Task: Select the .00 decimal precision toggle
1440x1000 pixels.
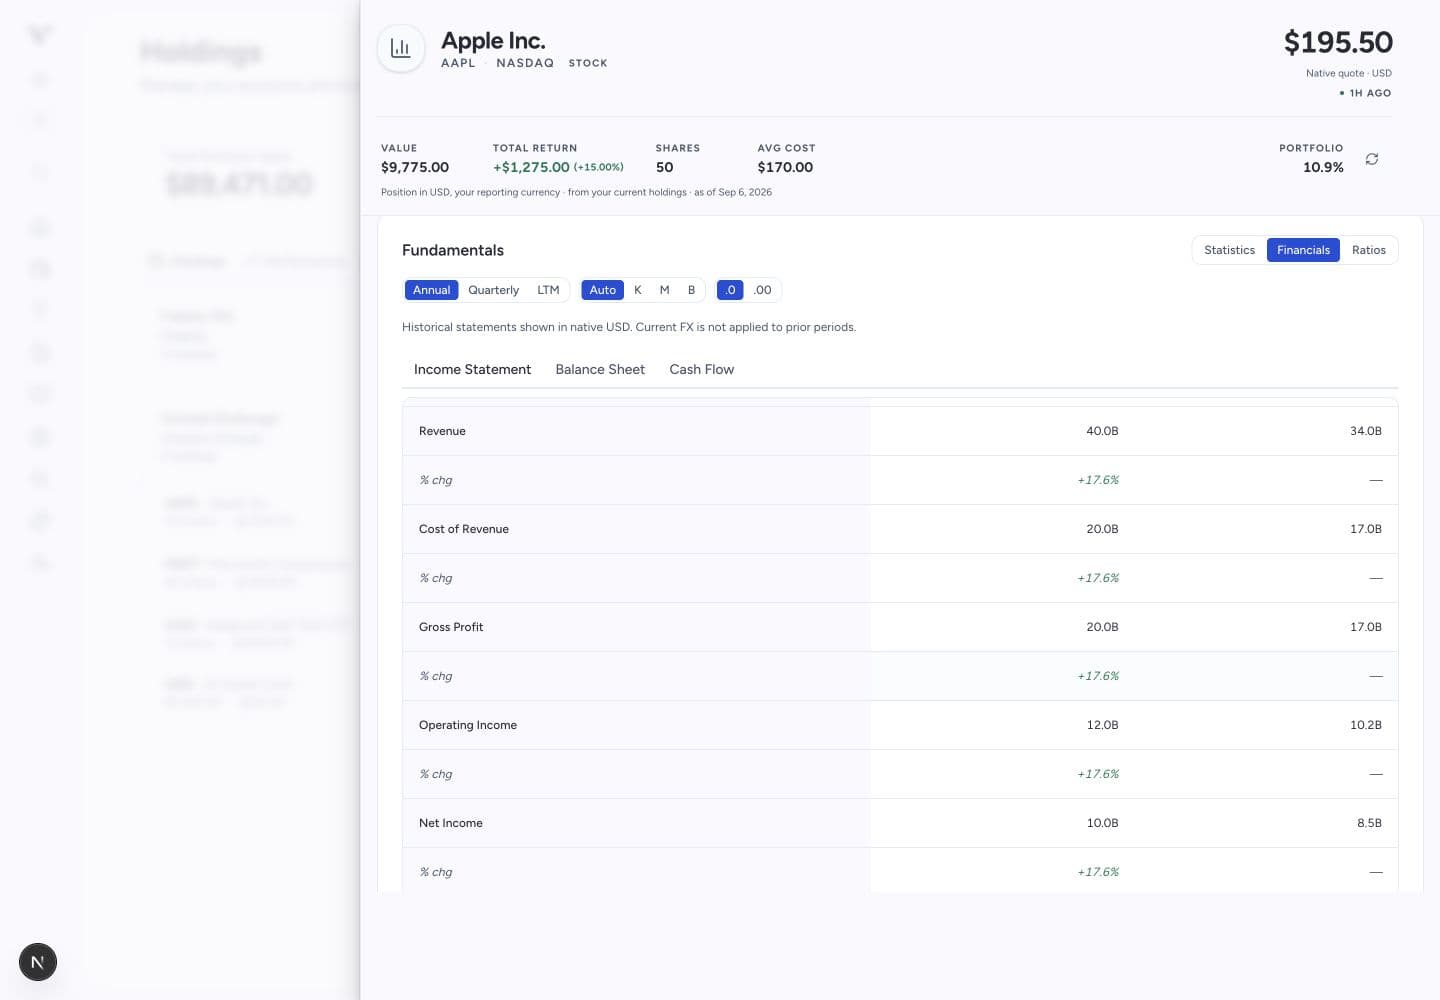Action: tap(763, 290)
